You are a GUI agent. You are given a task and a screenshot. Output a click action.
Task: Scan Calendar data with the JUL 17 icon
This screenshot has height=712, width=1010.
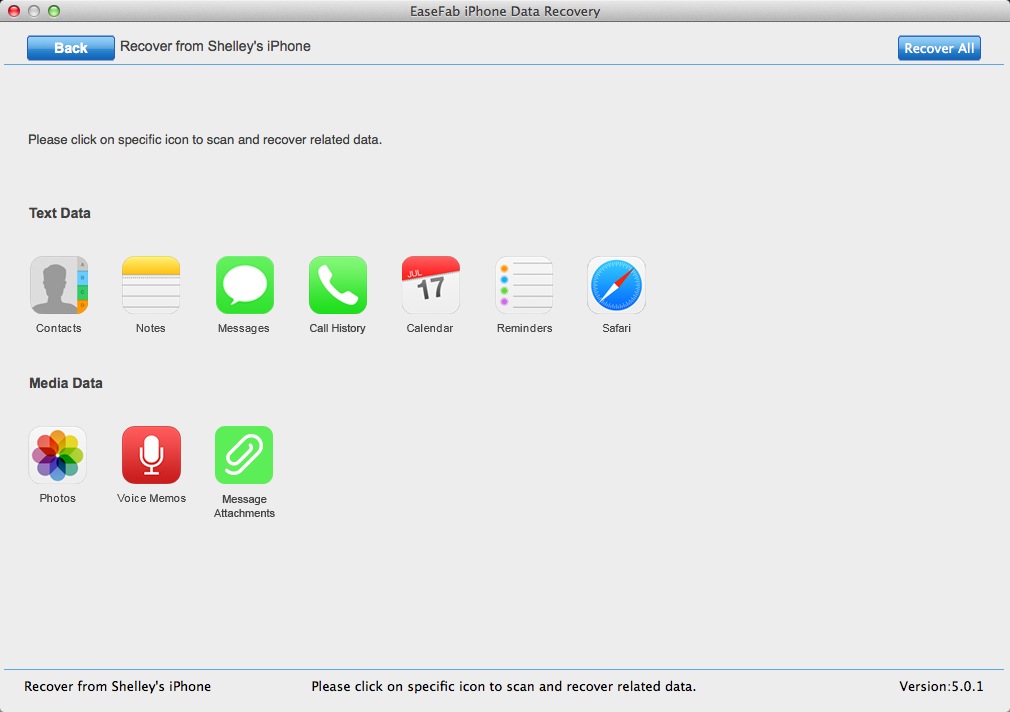click(430, 285)
